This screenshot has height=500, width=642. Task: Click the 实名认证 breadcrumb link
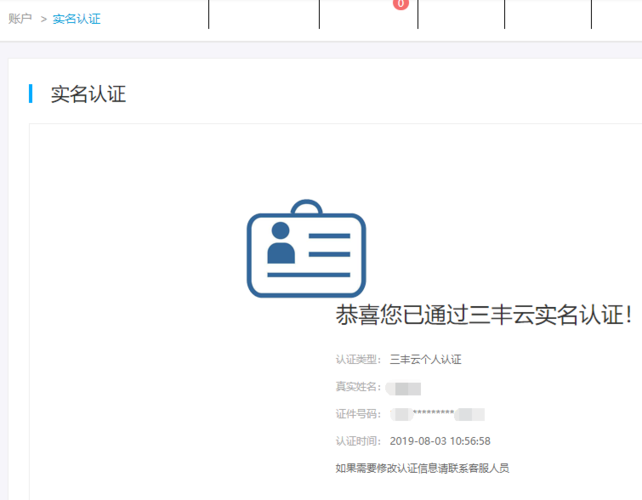(x=77, y=19)
